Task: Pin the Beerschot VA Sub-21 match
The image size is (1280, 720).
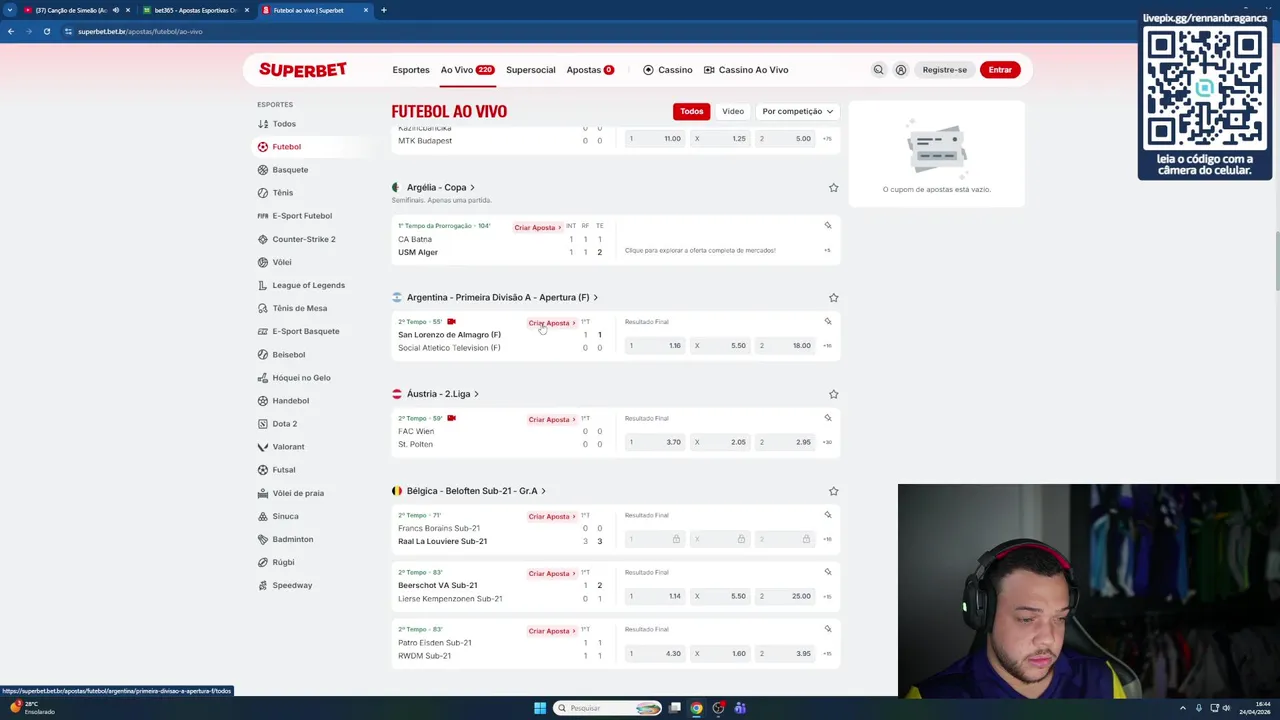Action: (x=827, y=571)
